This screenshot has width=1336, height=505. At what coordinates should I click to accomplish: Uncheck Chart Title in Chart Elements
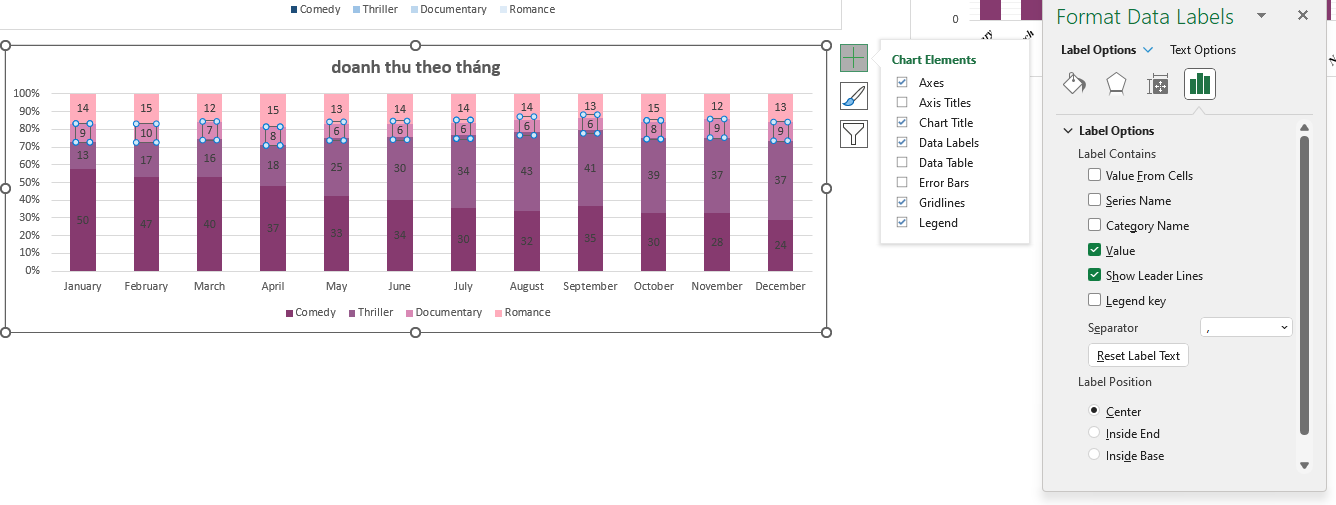coord(902,123)
